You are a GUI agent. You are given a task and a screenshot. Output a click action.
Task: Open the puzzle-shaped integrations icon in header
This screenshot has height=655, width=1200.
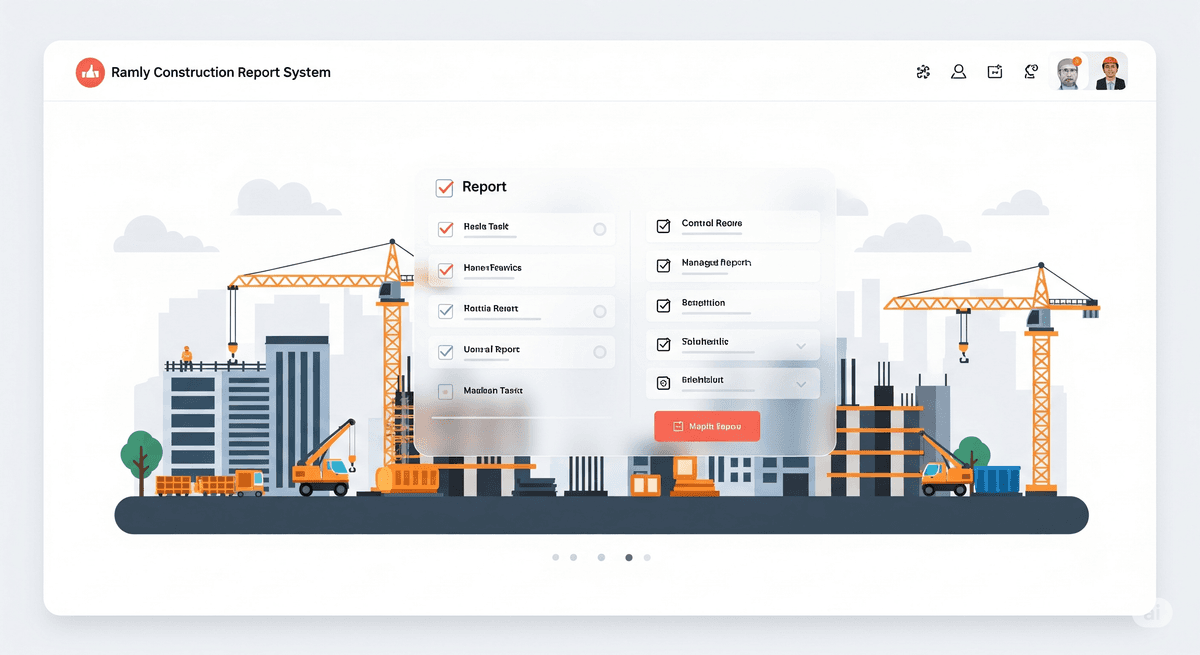click(923, 72)
